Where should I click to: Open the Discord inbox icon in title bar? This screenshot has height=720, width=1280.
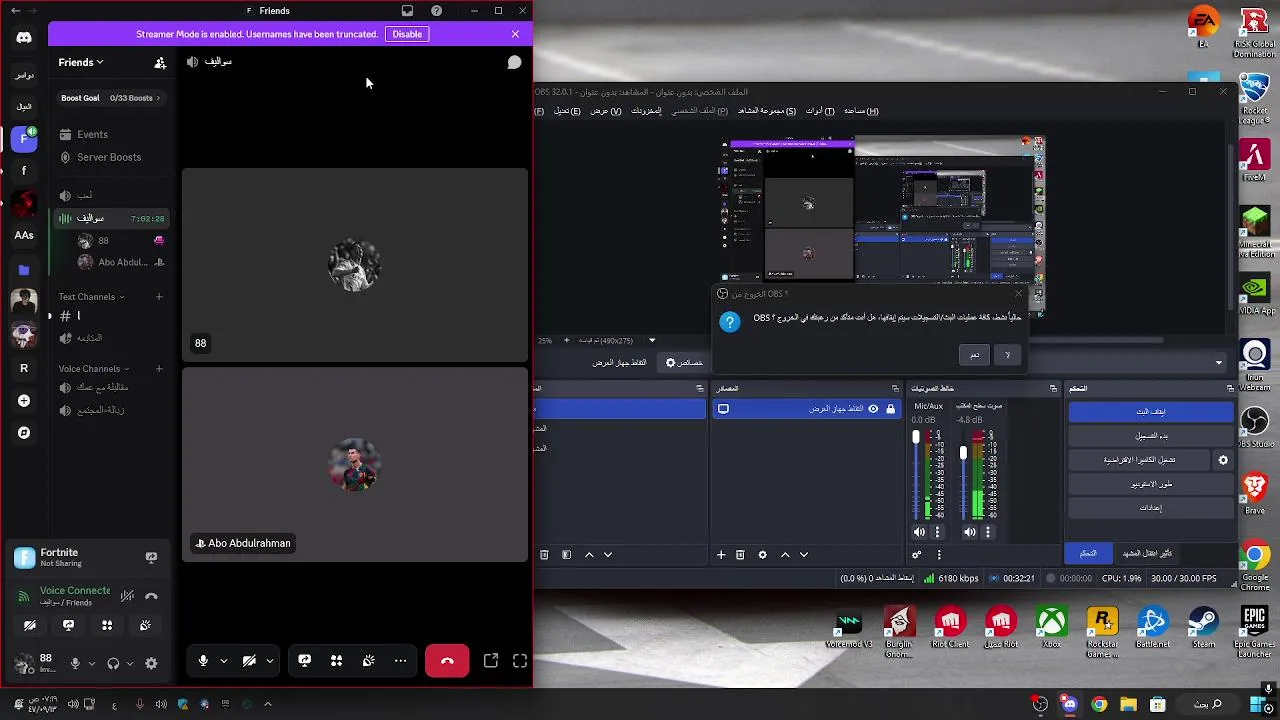click(407, 11)
